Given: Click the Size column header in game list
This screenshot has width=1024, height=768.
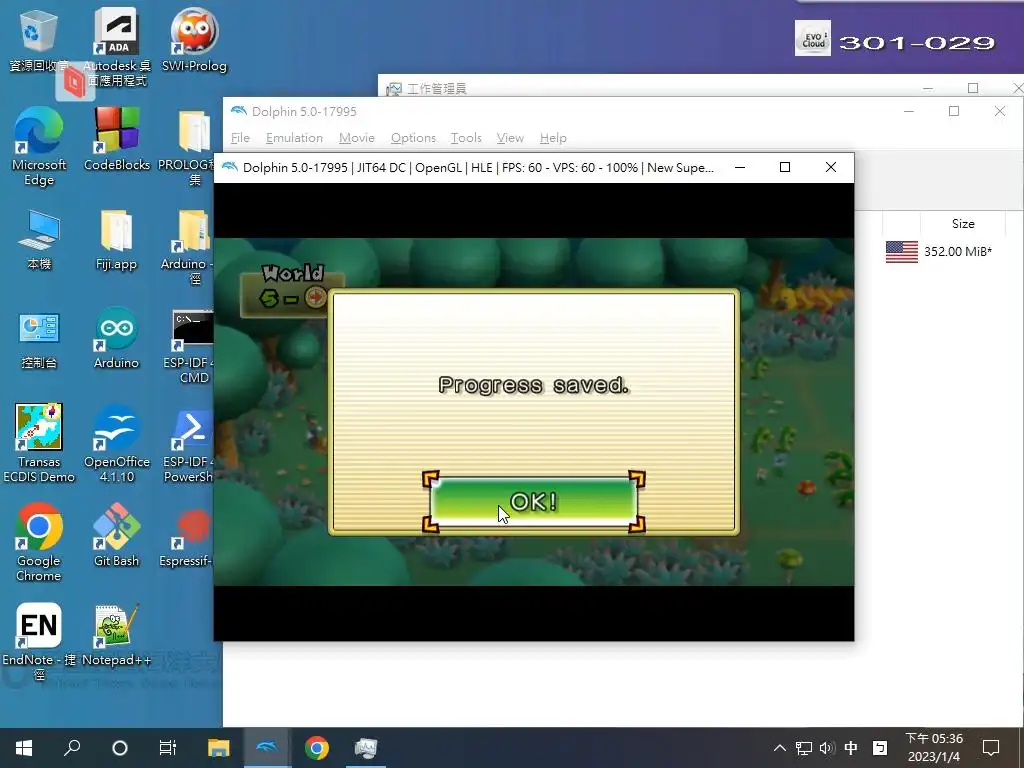Looking at the screenshot, I should 963,223.
